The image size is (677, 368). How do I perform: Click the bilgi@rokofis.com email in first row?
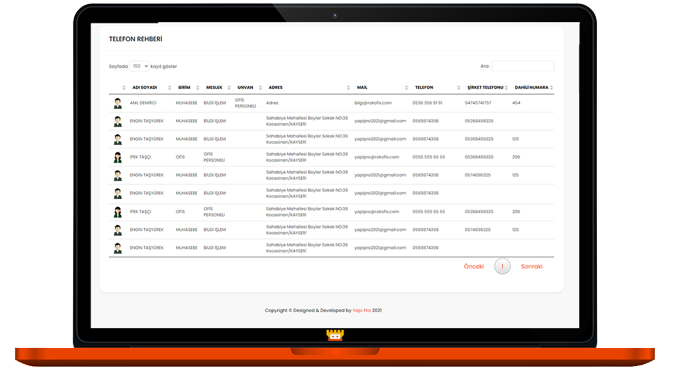click(x=373, y=103)
